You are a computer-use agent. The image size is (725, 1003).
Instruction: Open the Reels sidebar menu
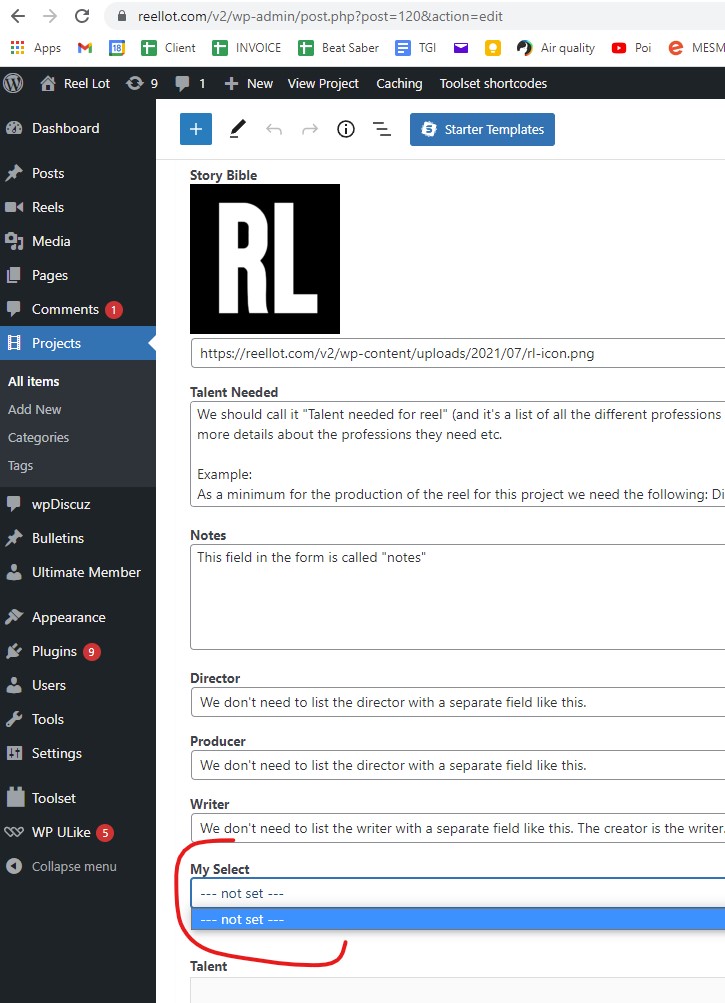tap(77, 207)
